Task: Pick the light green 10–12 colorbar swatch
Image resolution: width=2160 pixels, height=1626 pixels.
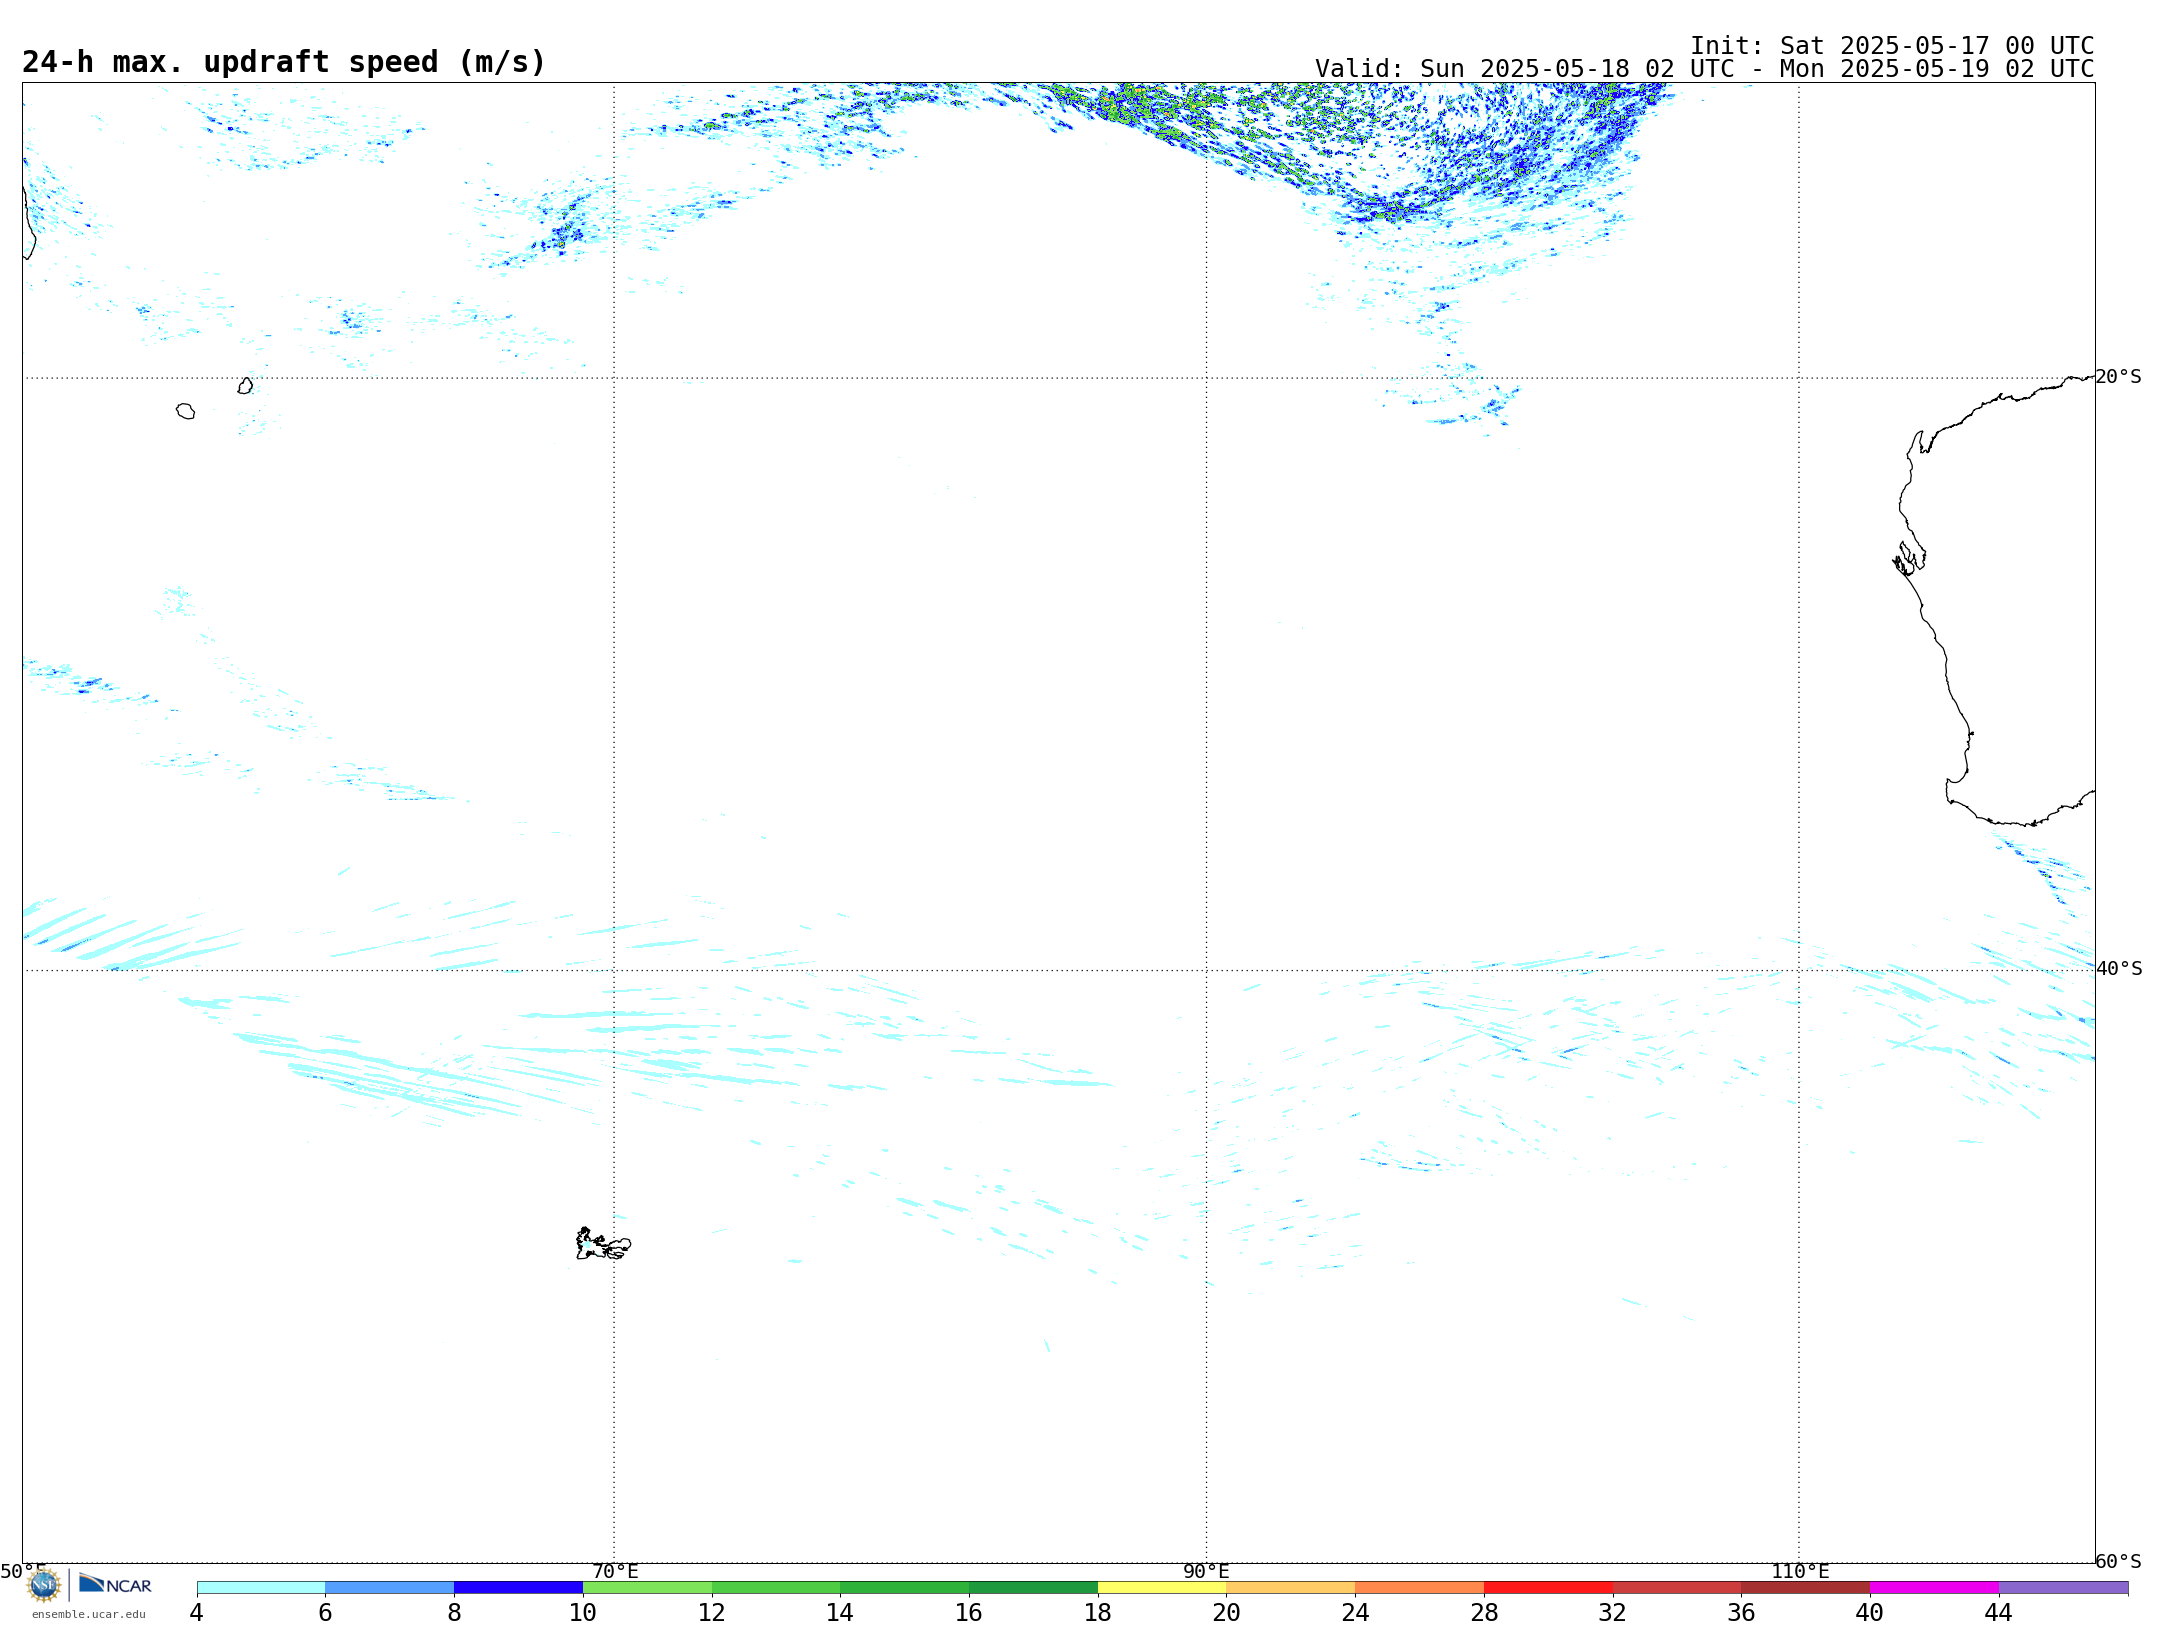Action: click(x=648, y=1588)
